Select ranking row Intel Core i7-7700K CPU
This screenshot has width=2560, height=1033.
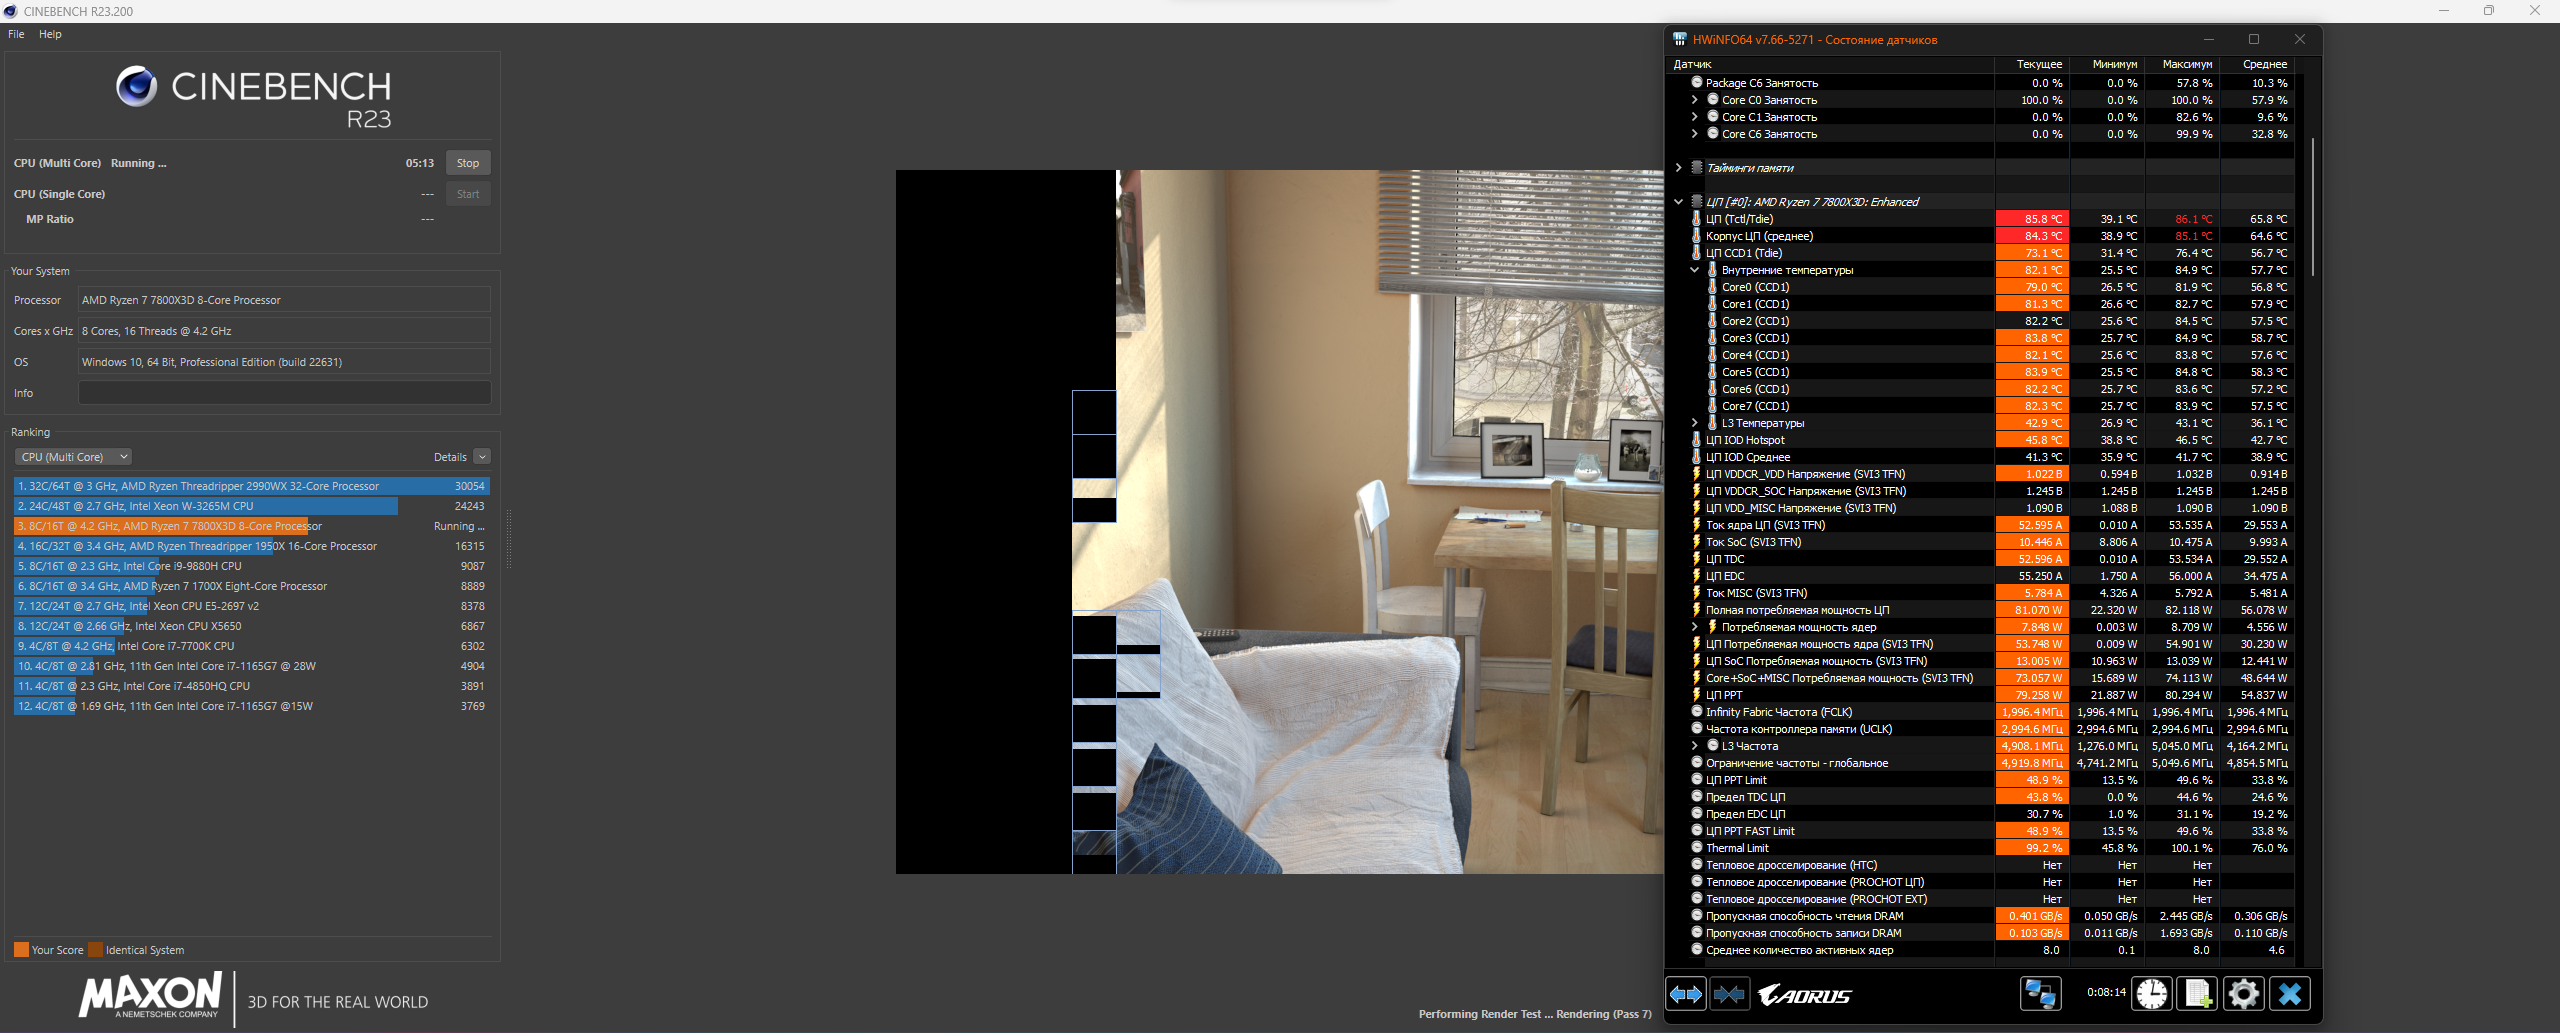point(251,646)
